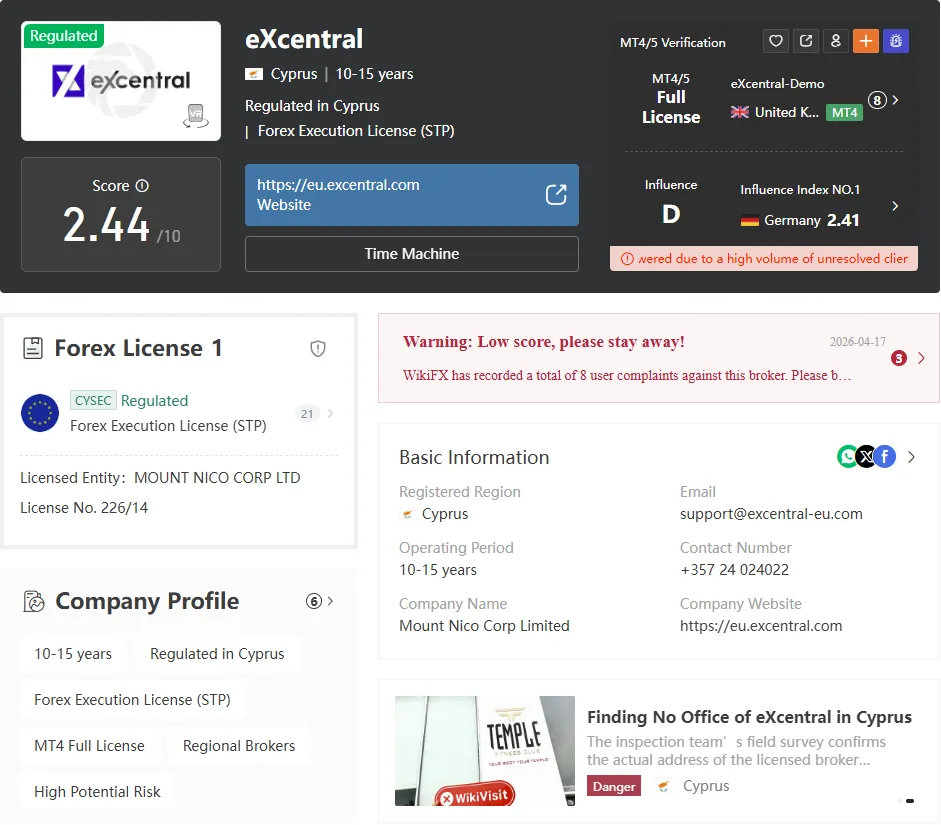Click the WhatsApp social icon
Image resolution: width=941 pixels, height=825 pixels.
[x=848, y=457]
